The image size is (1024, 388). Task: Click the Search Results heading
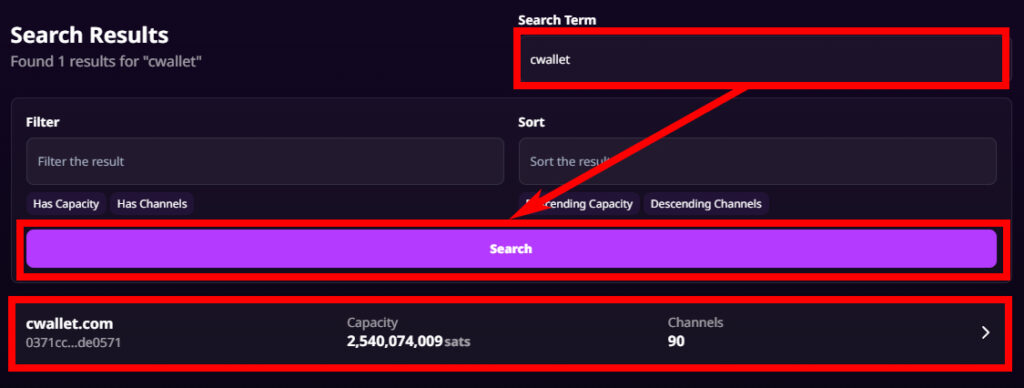coord(89,35)
